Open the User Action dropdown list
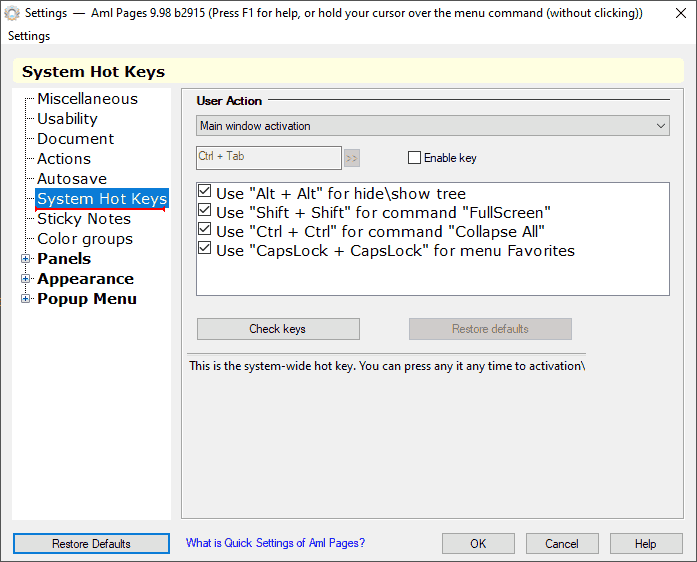Screen dimensions: 697x562 tap(433, 126)
